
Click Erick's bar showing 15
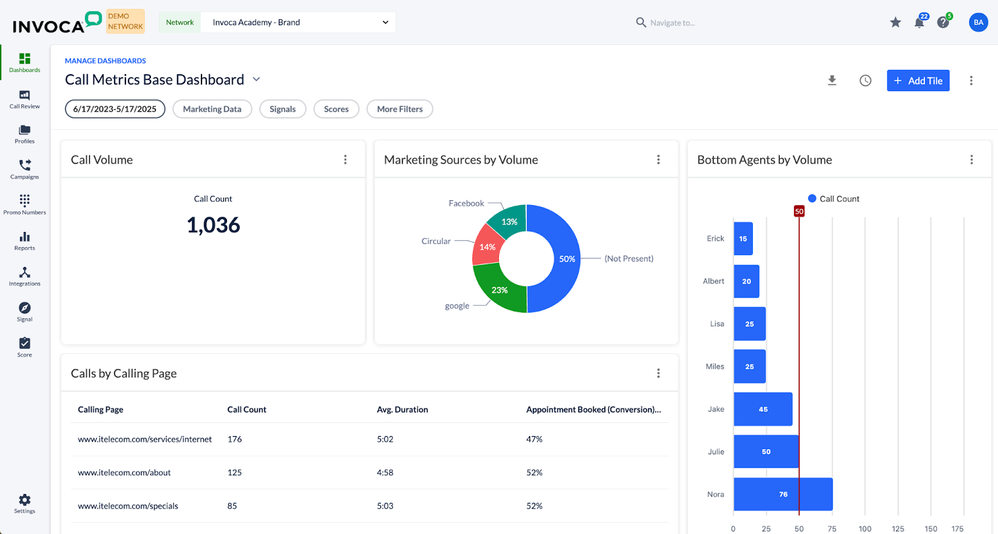point(743,239)
